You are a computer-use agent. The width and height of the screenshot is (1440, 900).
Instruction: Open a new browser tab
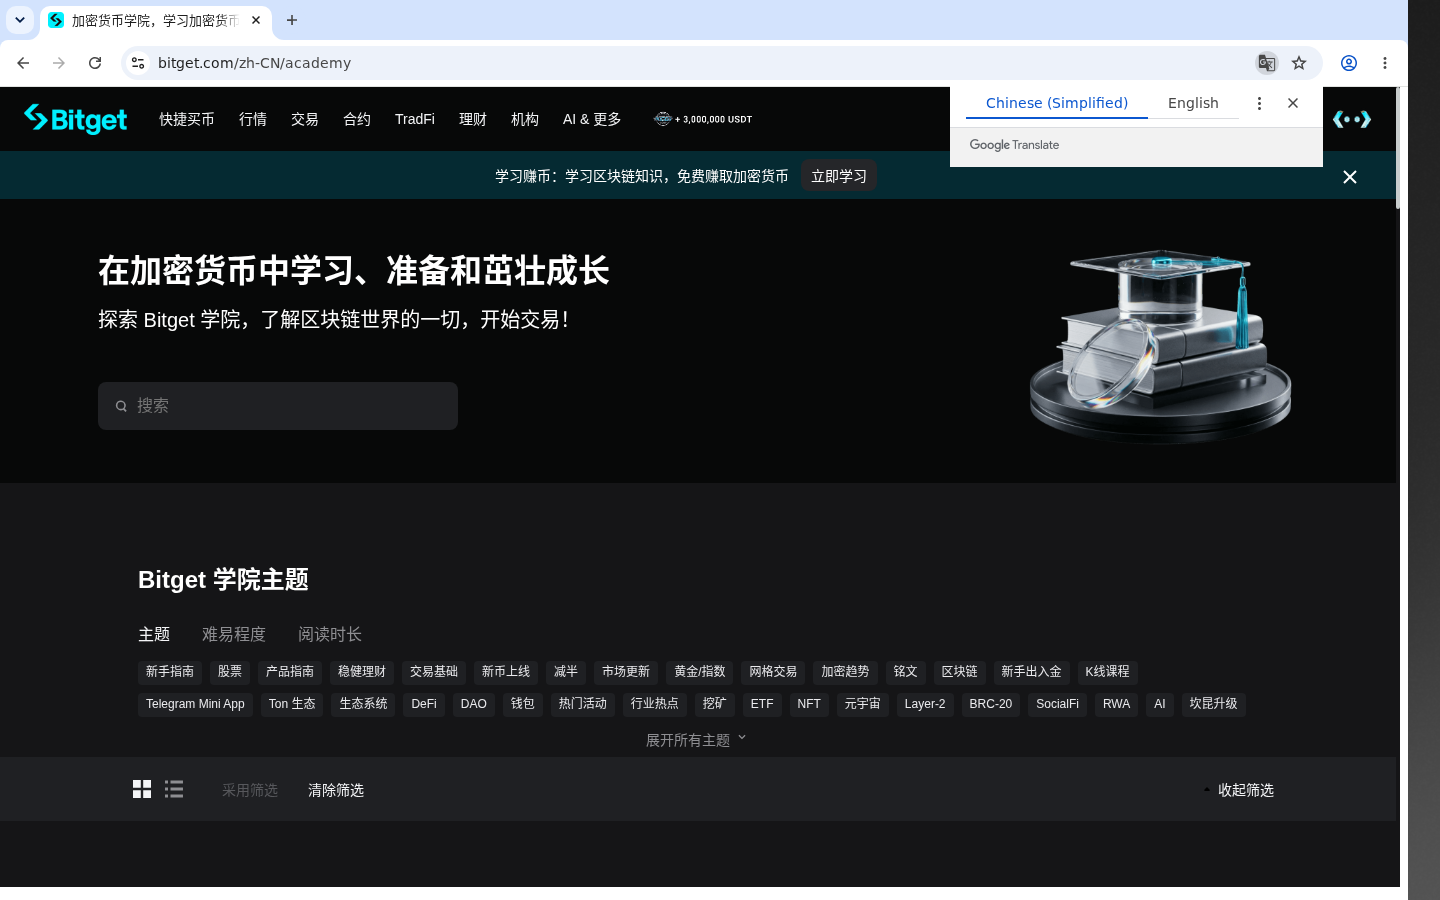(x=292, y=20)
